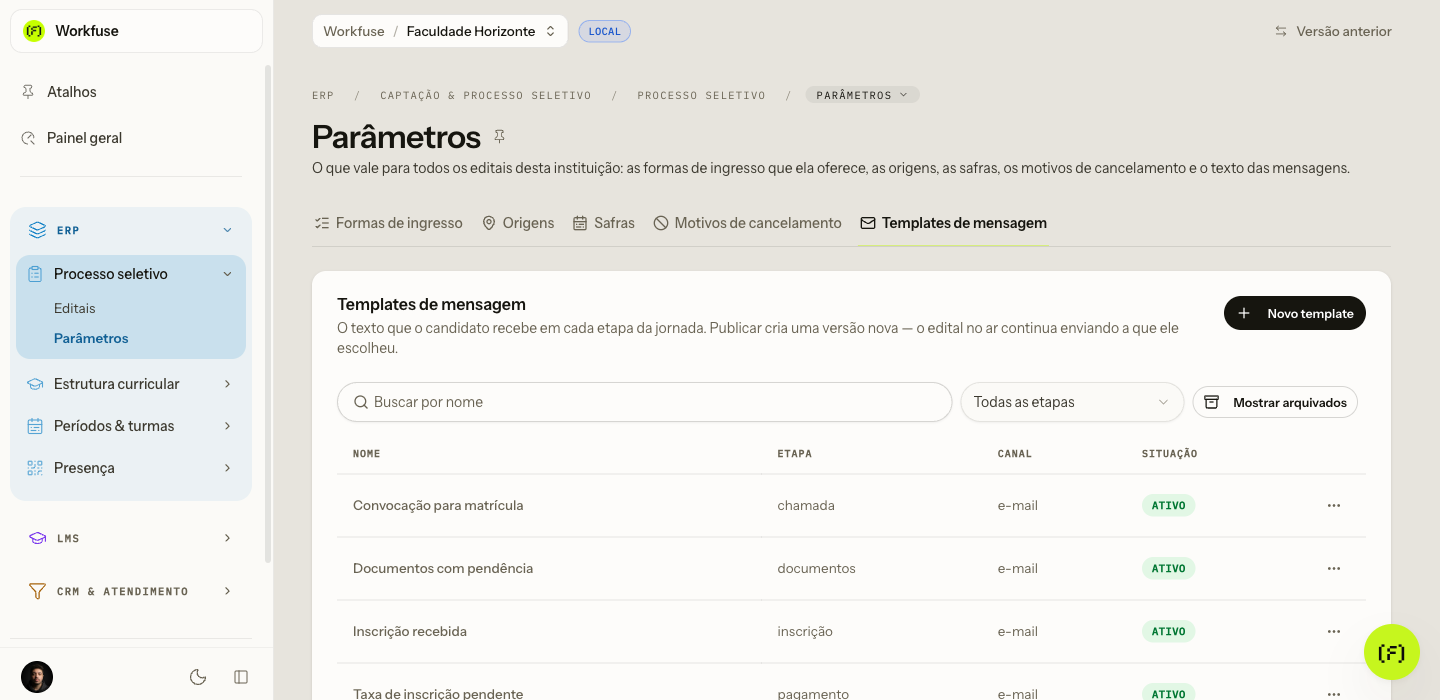This screenshot has height=700, width=1440.
Task: Click CRM & Atendimento funnel icon
Action: tap(37, 591)
